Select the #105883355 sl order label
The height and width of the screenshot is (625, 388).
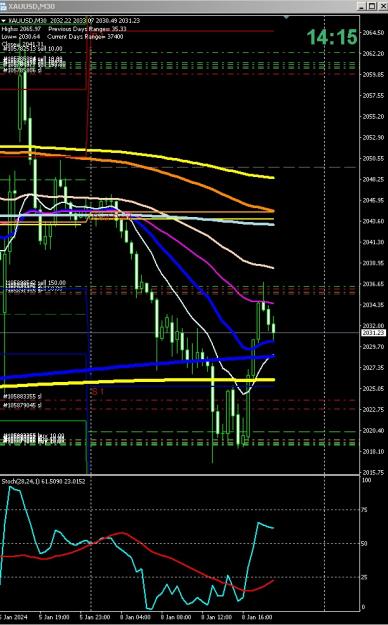click(x=22, y=397)
